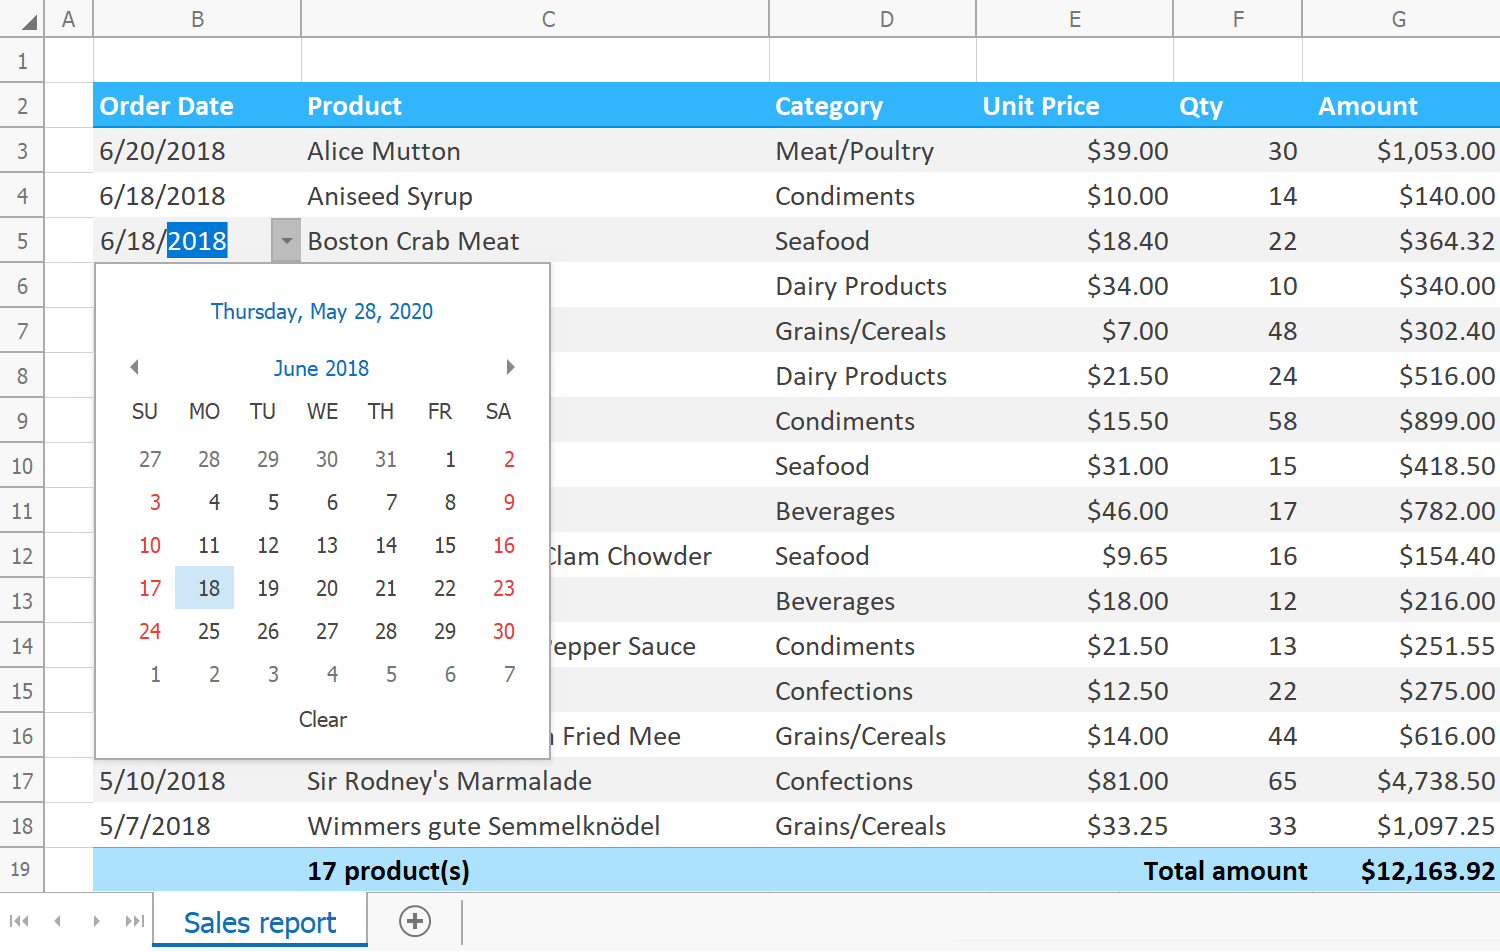Add a new worksheet with the plus icon
The width and height of the screenshot is (1500, 952).
coord(415,921)
